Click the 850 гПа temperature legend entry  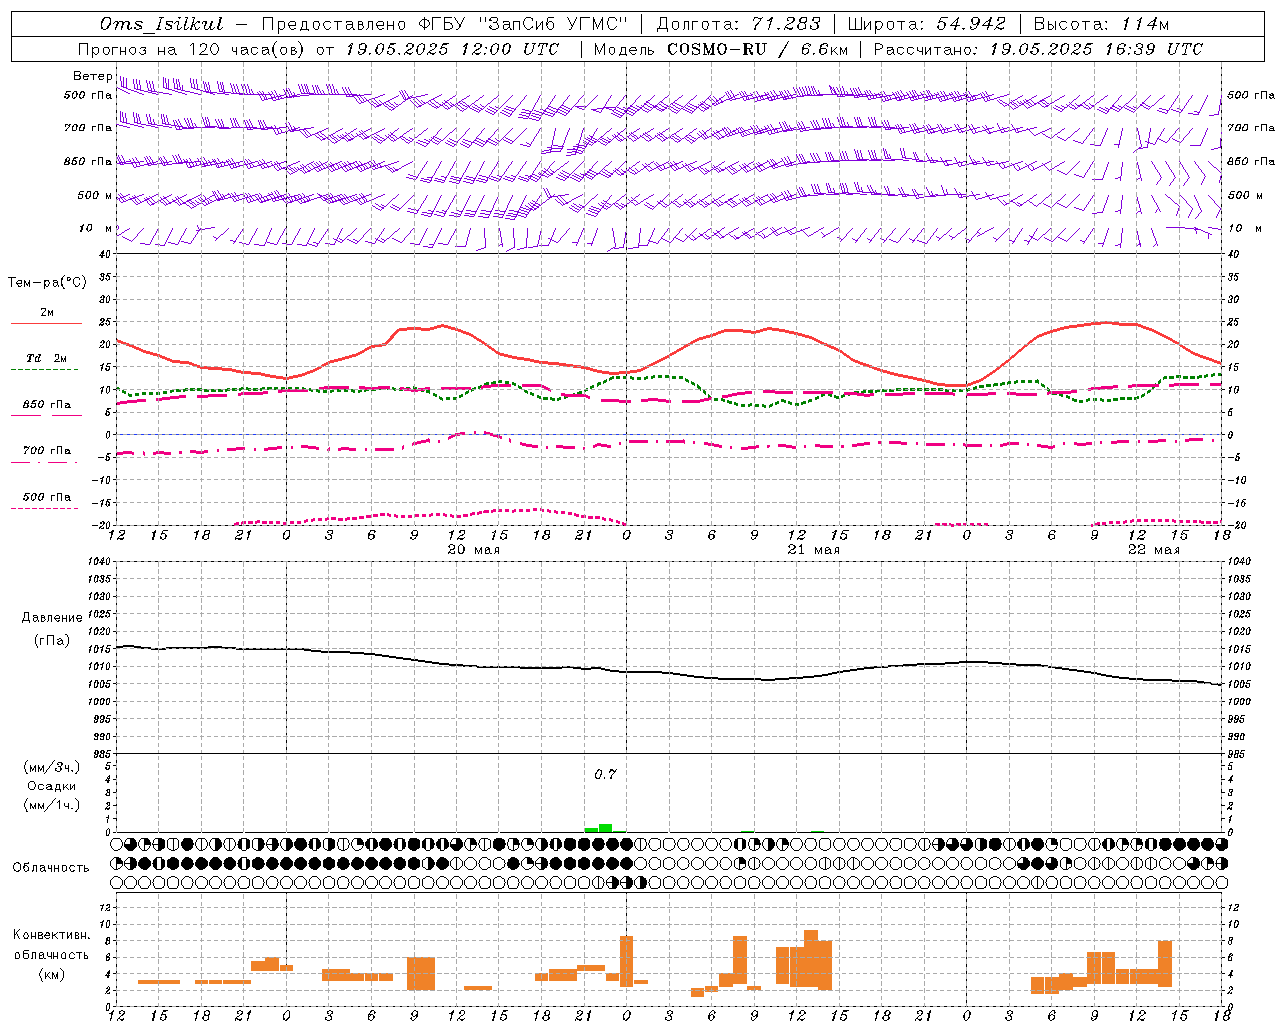pos(47,405)
